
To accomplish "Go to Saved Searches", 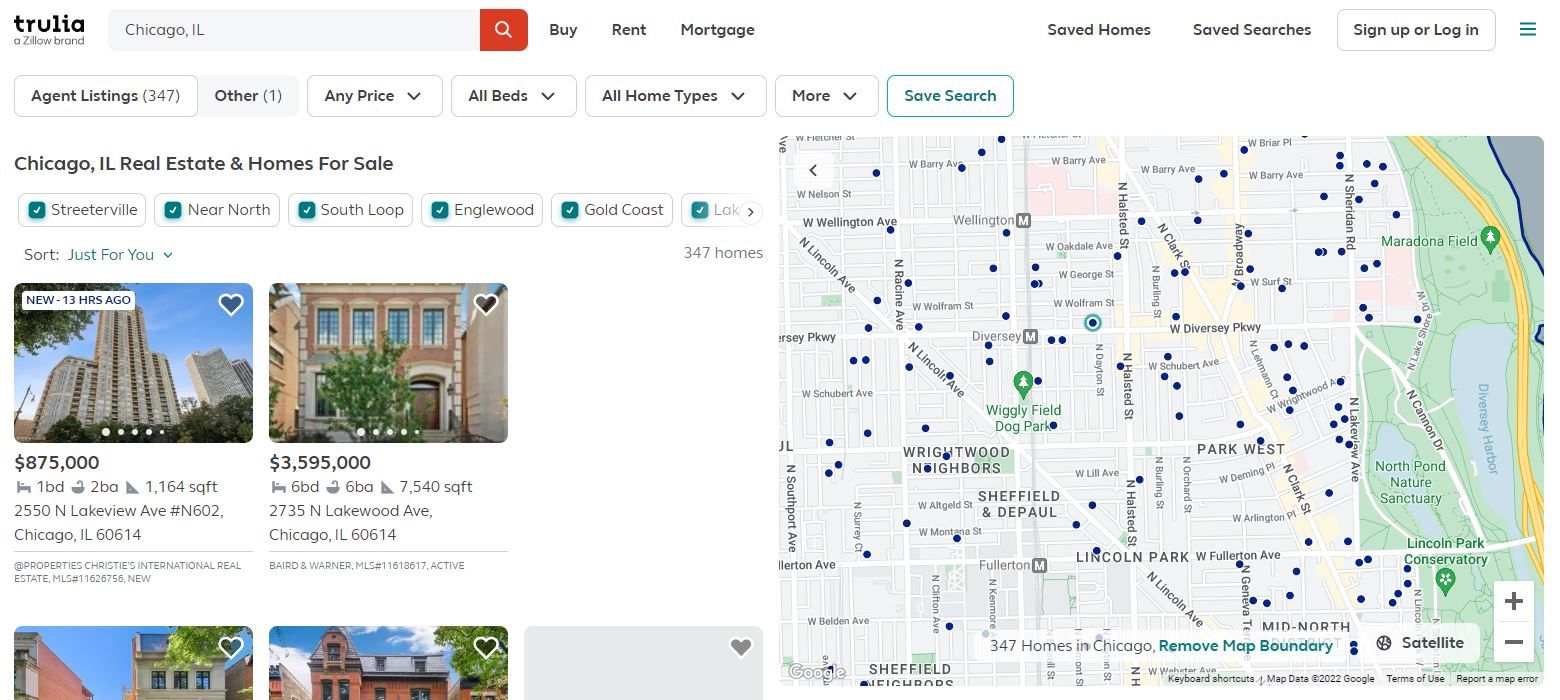I will (x=1252, y=30).
